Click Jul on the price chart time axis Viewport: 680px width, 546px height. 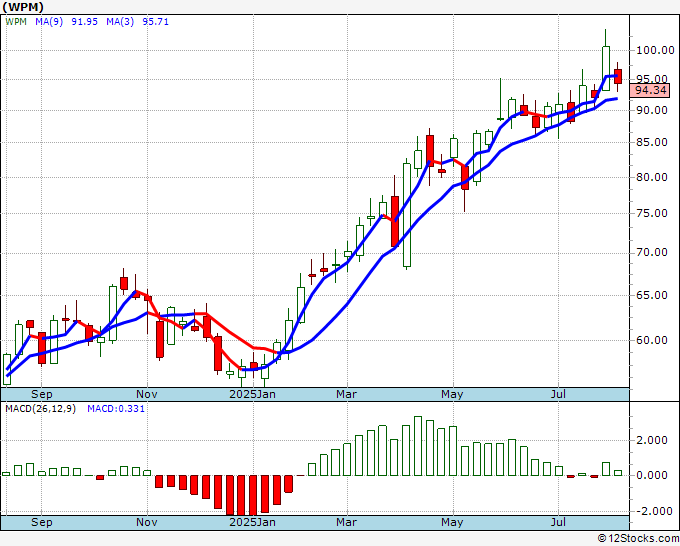559,394
